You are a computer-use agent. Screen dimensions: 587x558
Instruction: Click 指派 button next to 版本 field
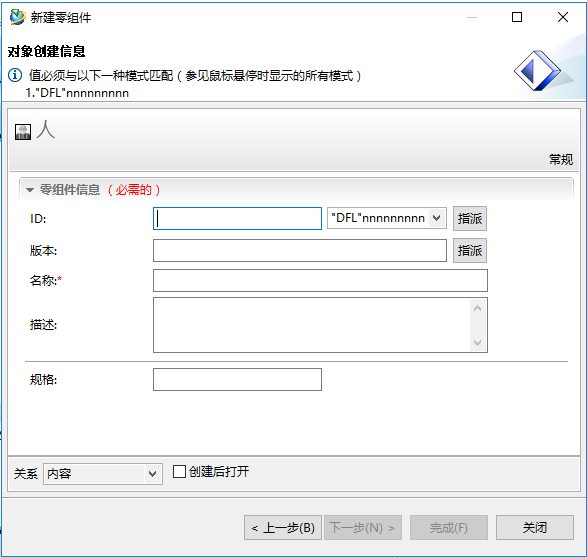(x=470, y=250)
